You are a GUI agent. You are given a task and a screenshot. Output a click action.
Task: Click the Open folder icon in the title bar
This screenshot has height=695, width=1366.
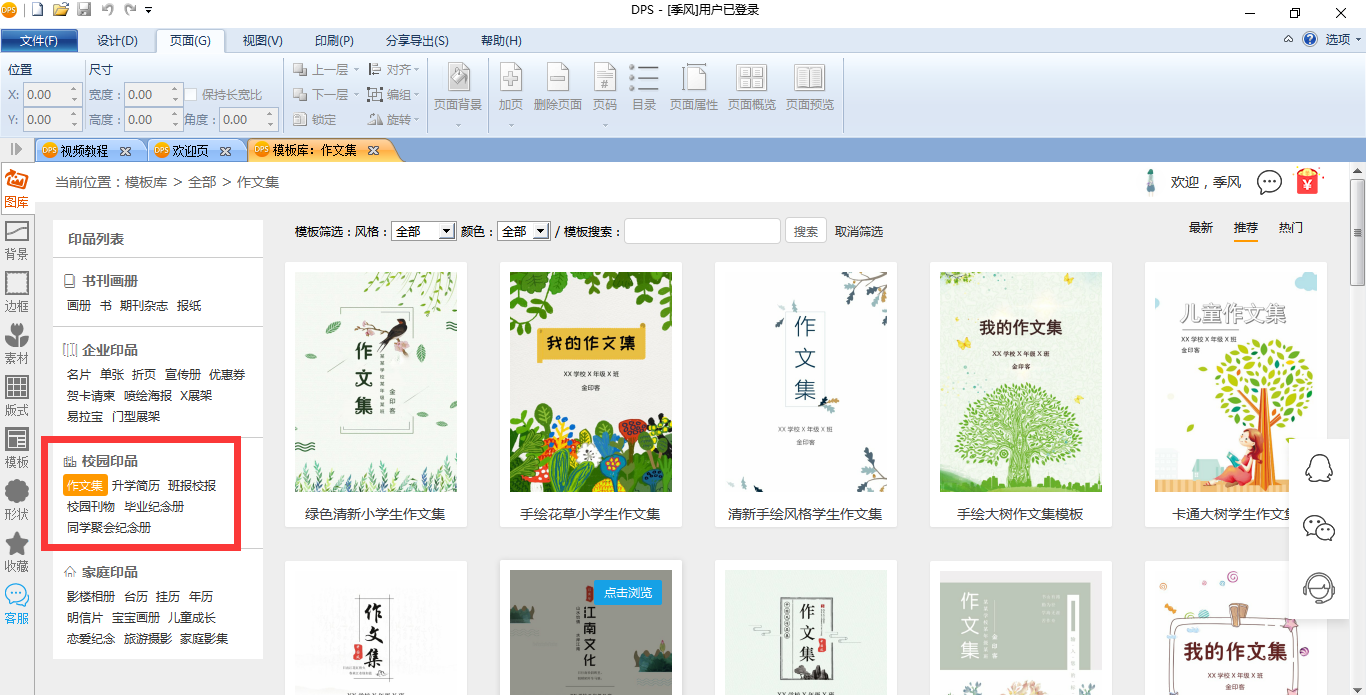[61, 10]
